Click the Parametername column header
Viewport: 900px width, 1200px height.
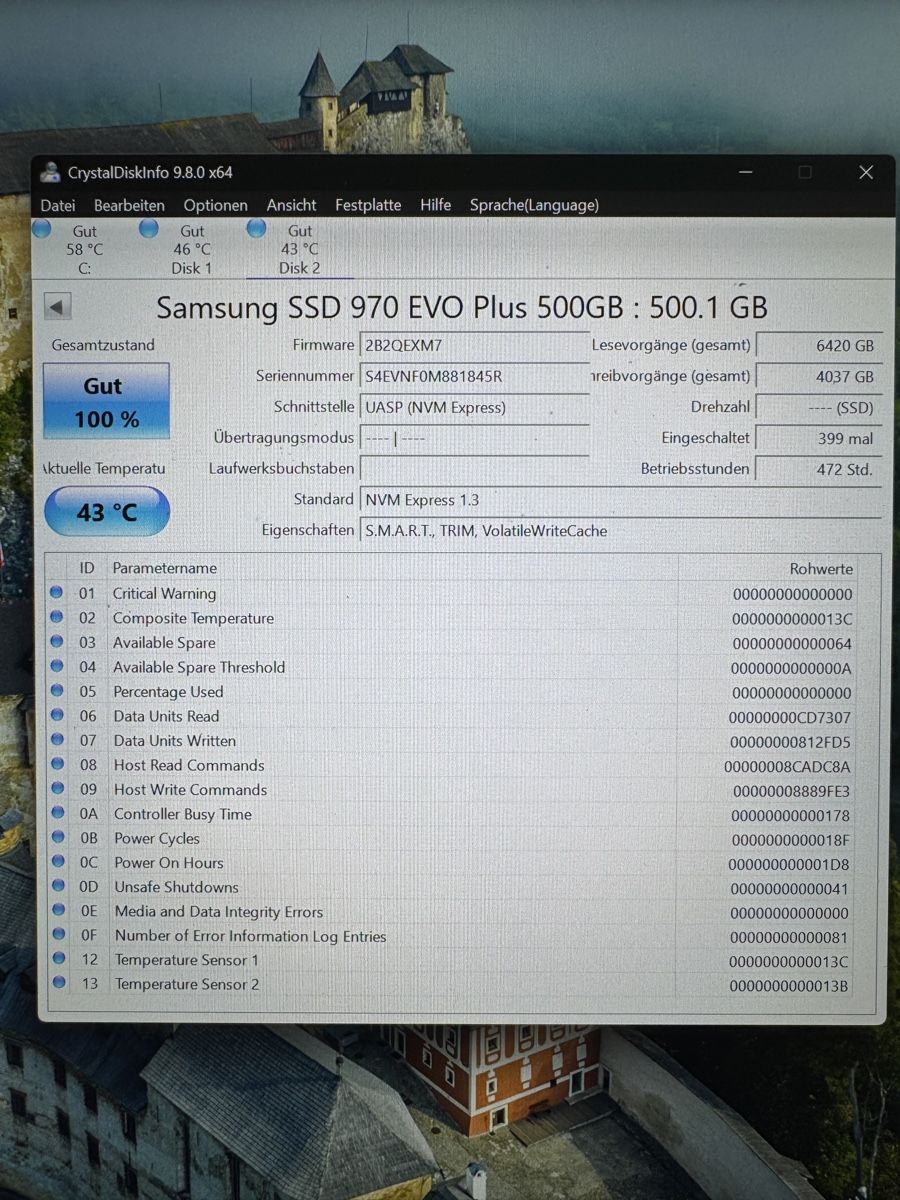[x=164, y=568]
